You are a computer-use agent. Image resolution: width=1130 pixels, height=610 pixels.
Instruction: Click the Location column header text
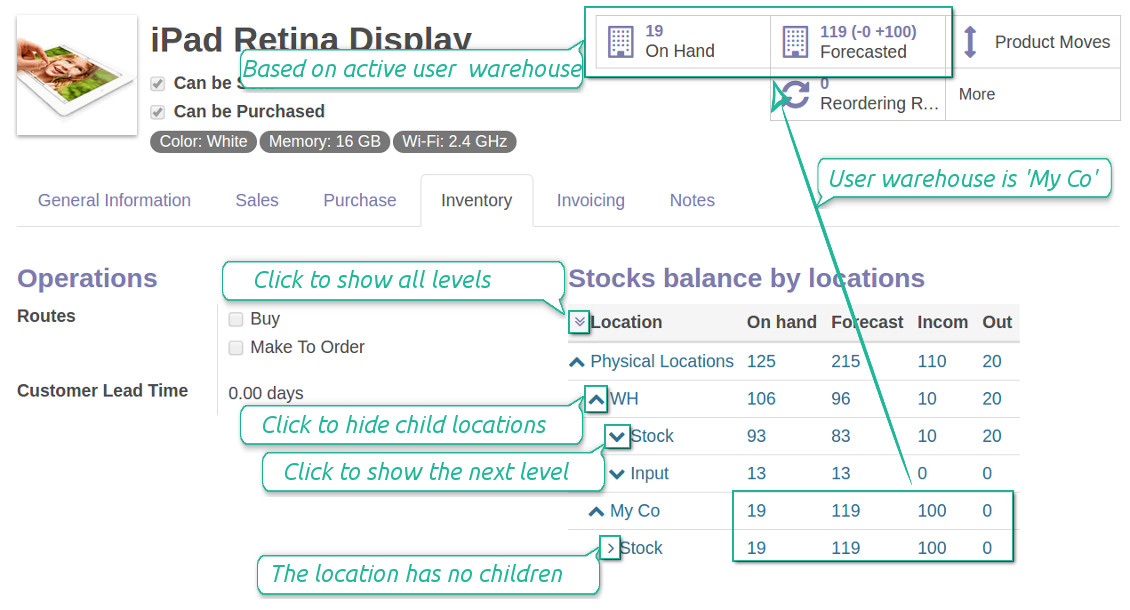pyautogui.click(x=626, y=322)
